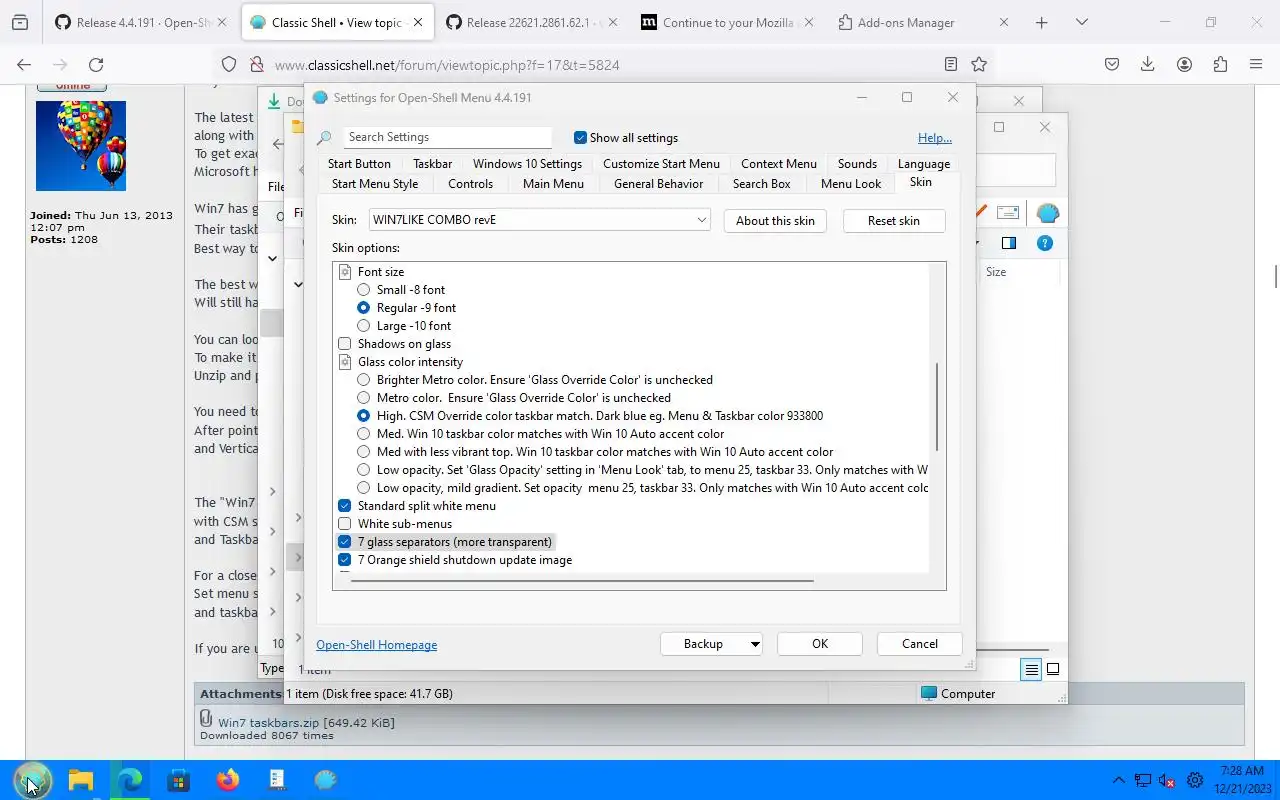Click the settings gear tray icon

click(1194, 781)
